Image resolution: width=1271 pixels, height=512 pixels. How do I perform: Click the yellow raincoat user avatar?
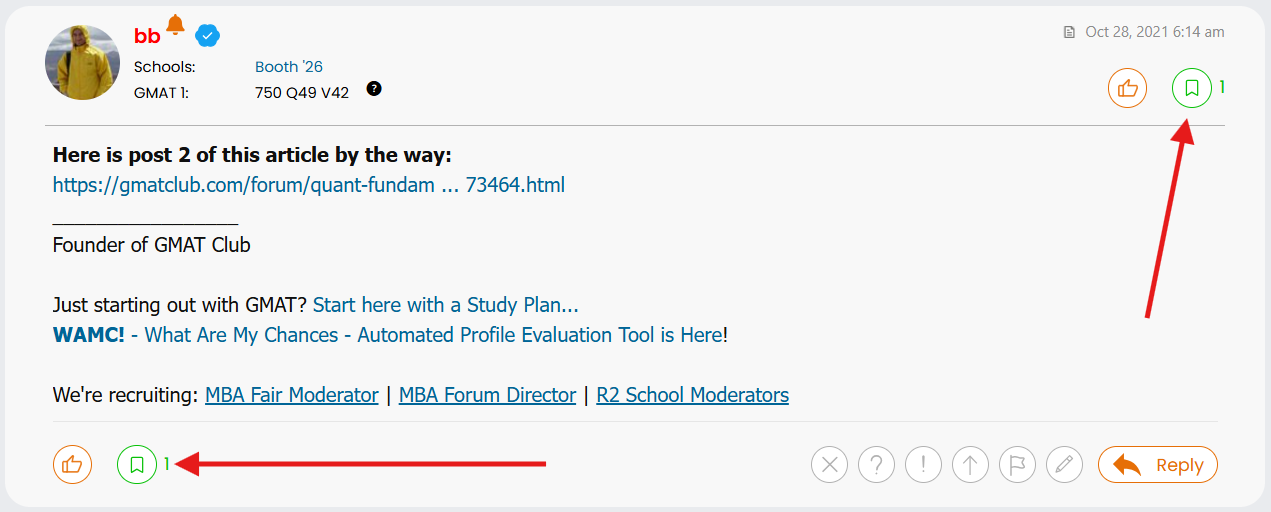(x=83, y=62)
